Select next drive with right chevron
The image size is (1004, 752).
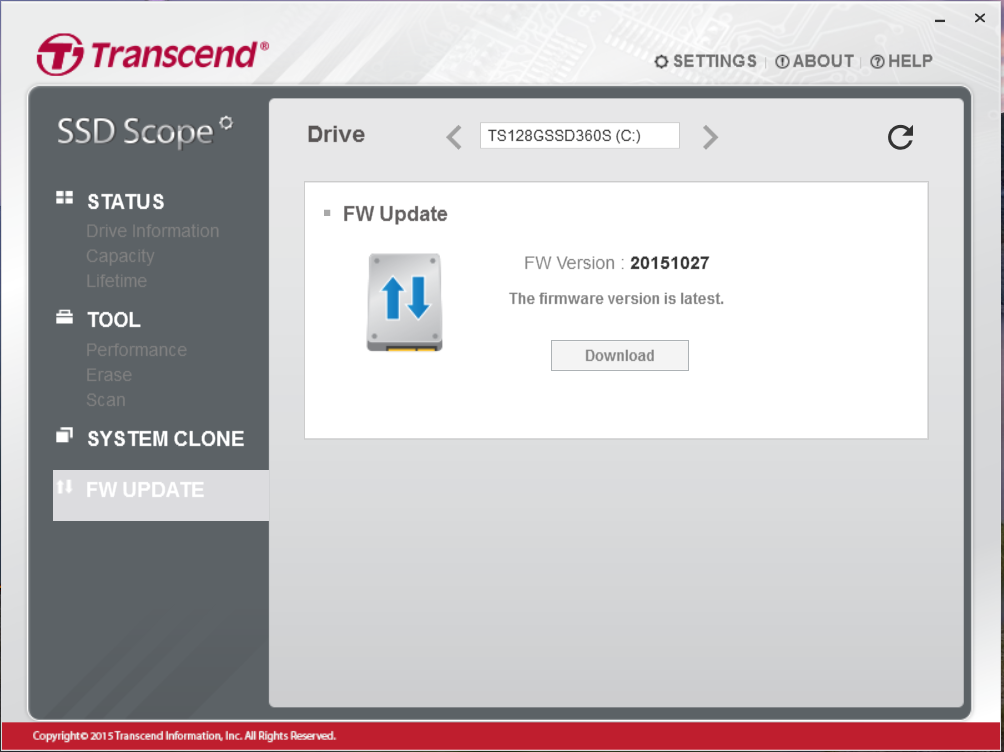(710, 137)
